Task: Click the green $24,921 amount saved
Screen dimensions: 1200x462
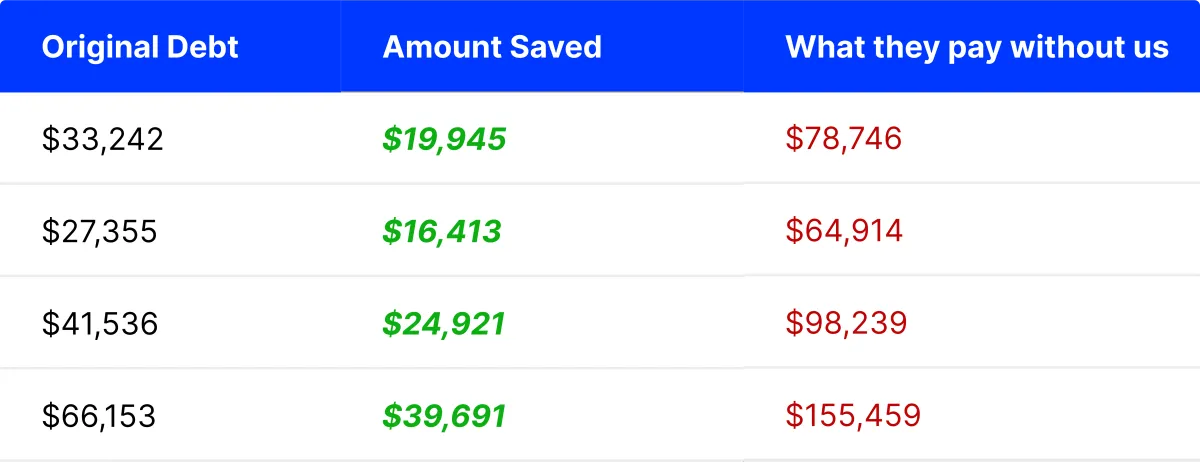Action: coord(443,324)
